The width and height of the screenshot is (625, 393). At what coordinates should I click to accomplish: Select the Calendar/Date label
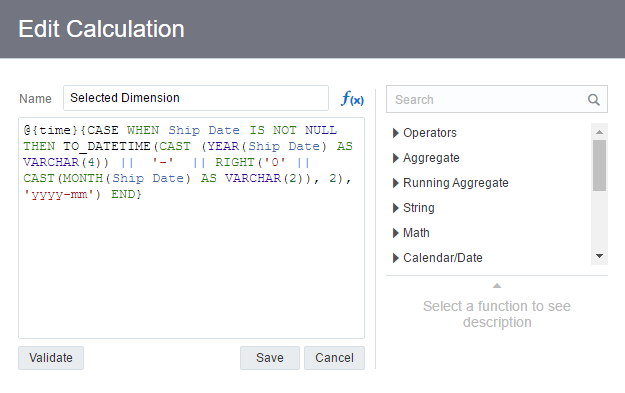443,258
